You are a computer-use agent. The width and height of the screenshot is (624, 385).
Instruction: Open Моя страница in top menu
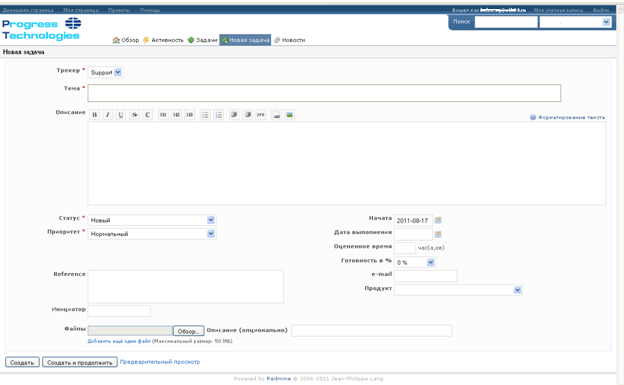pyautogui.click(x=81, y=10)
